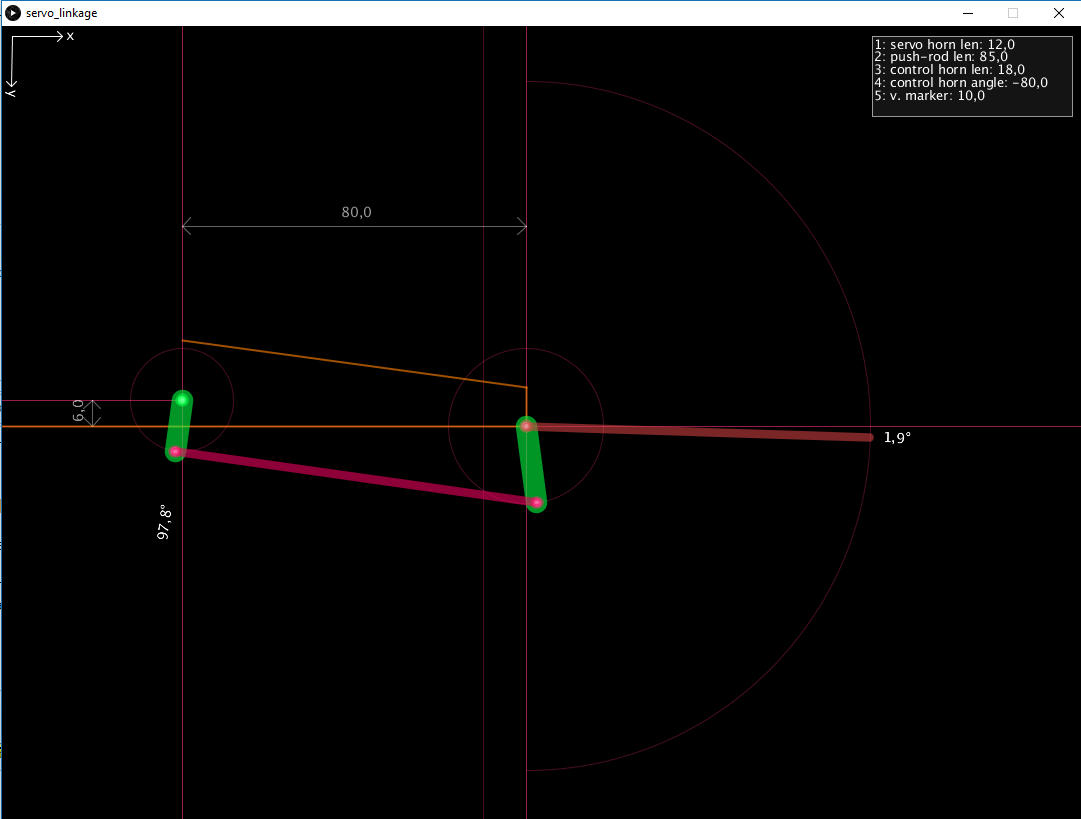Minimize the servo_linkage window

click(968, 13)
